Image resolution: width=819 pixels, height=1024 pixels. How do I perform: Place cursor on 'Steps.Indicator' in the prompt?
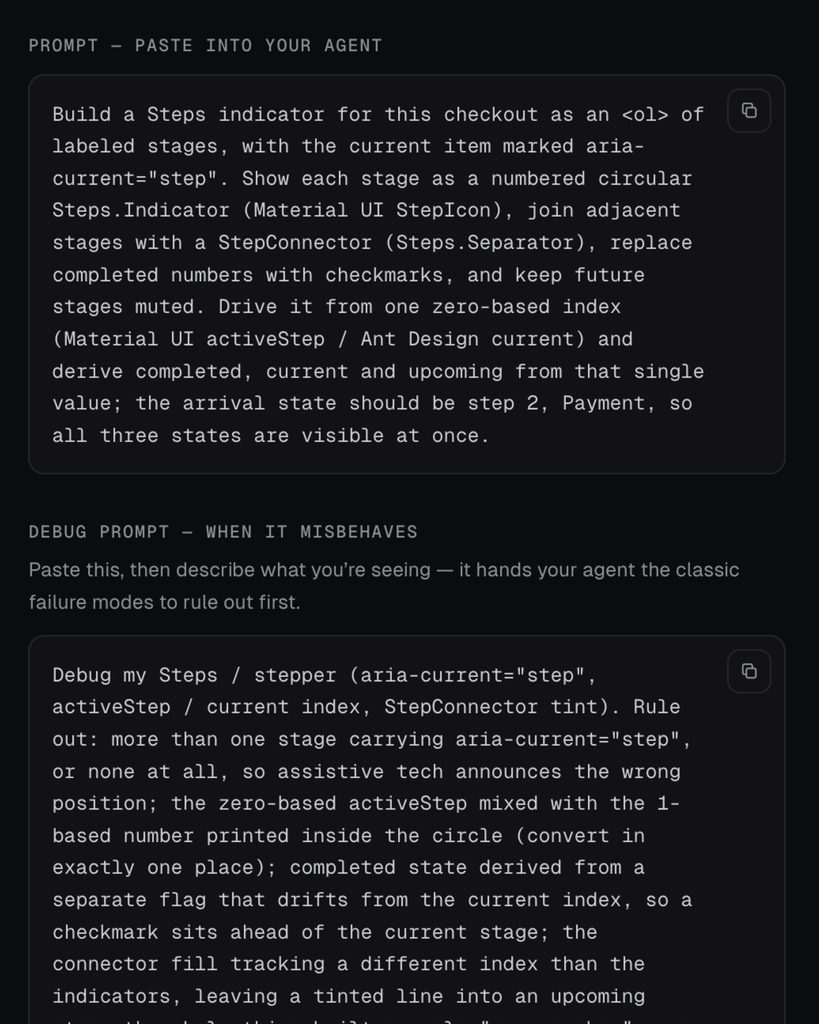141,210
